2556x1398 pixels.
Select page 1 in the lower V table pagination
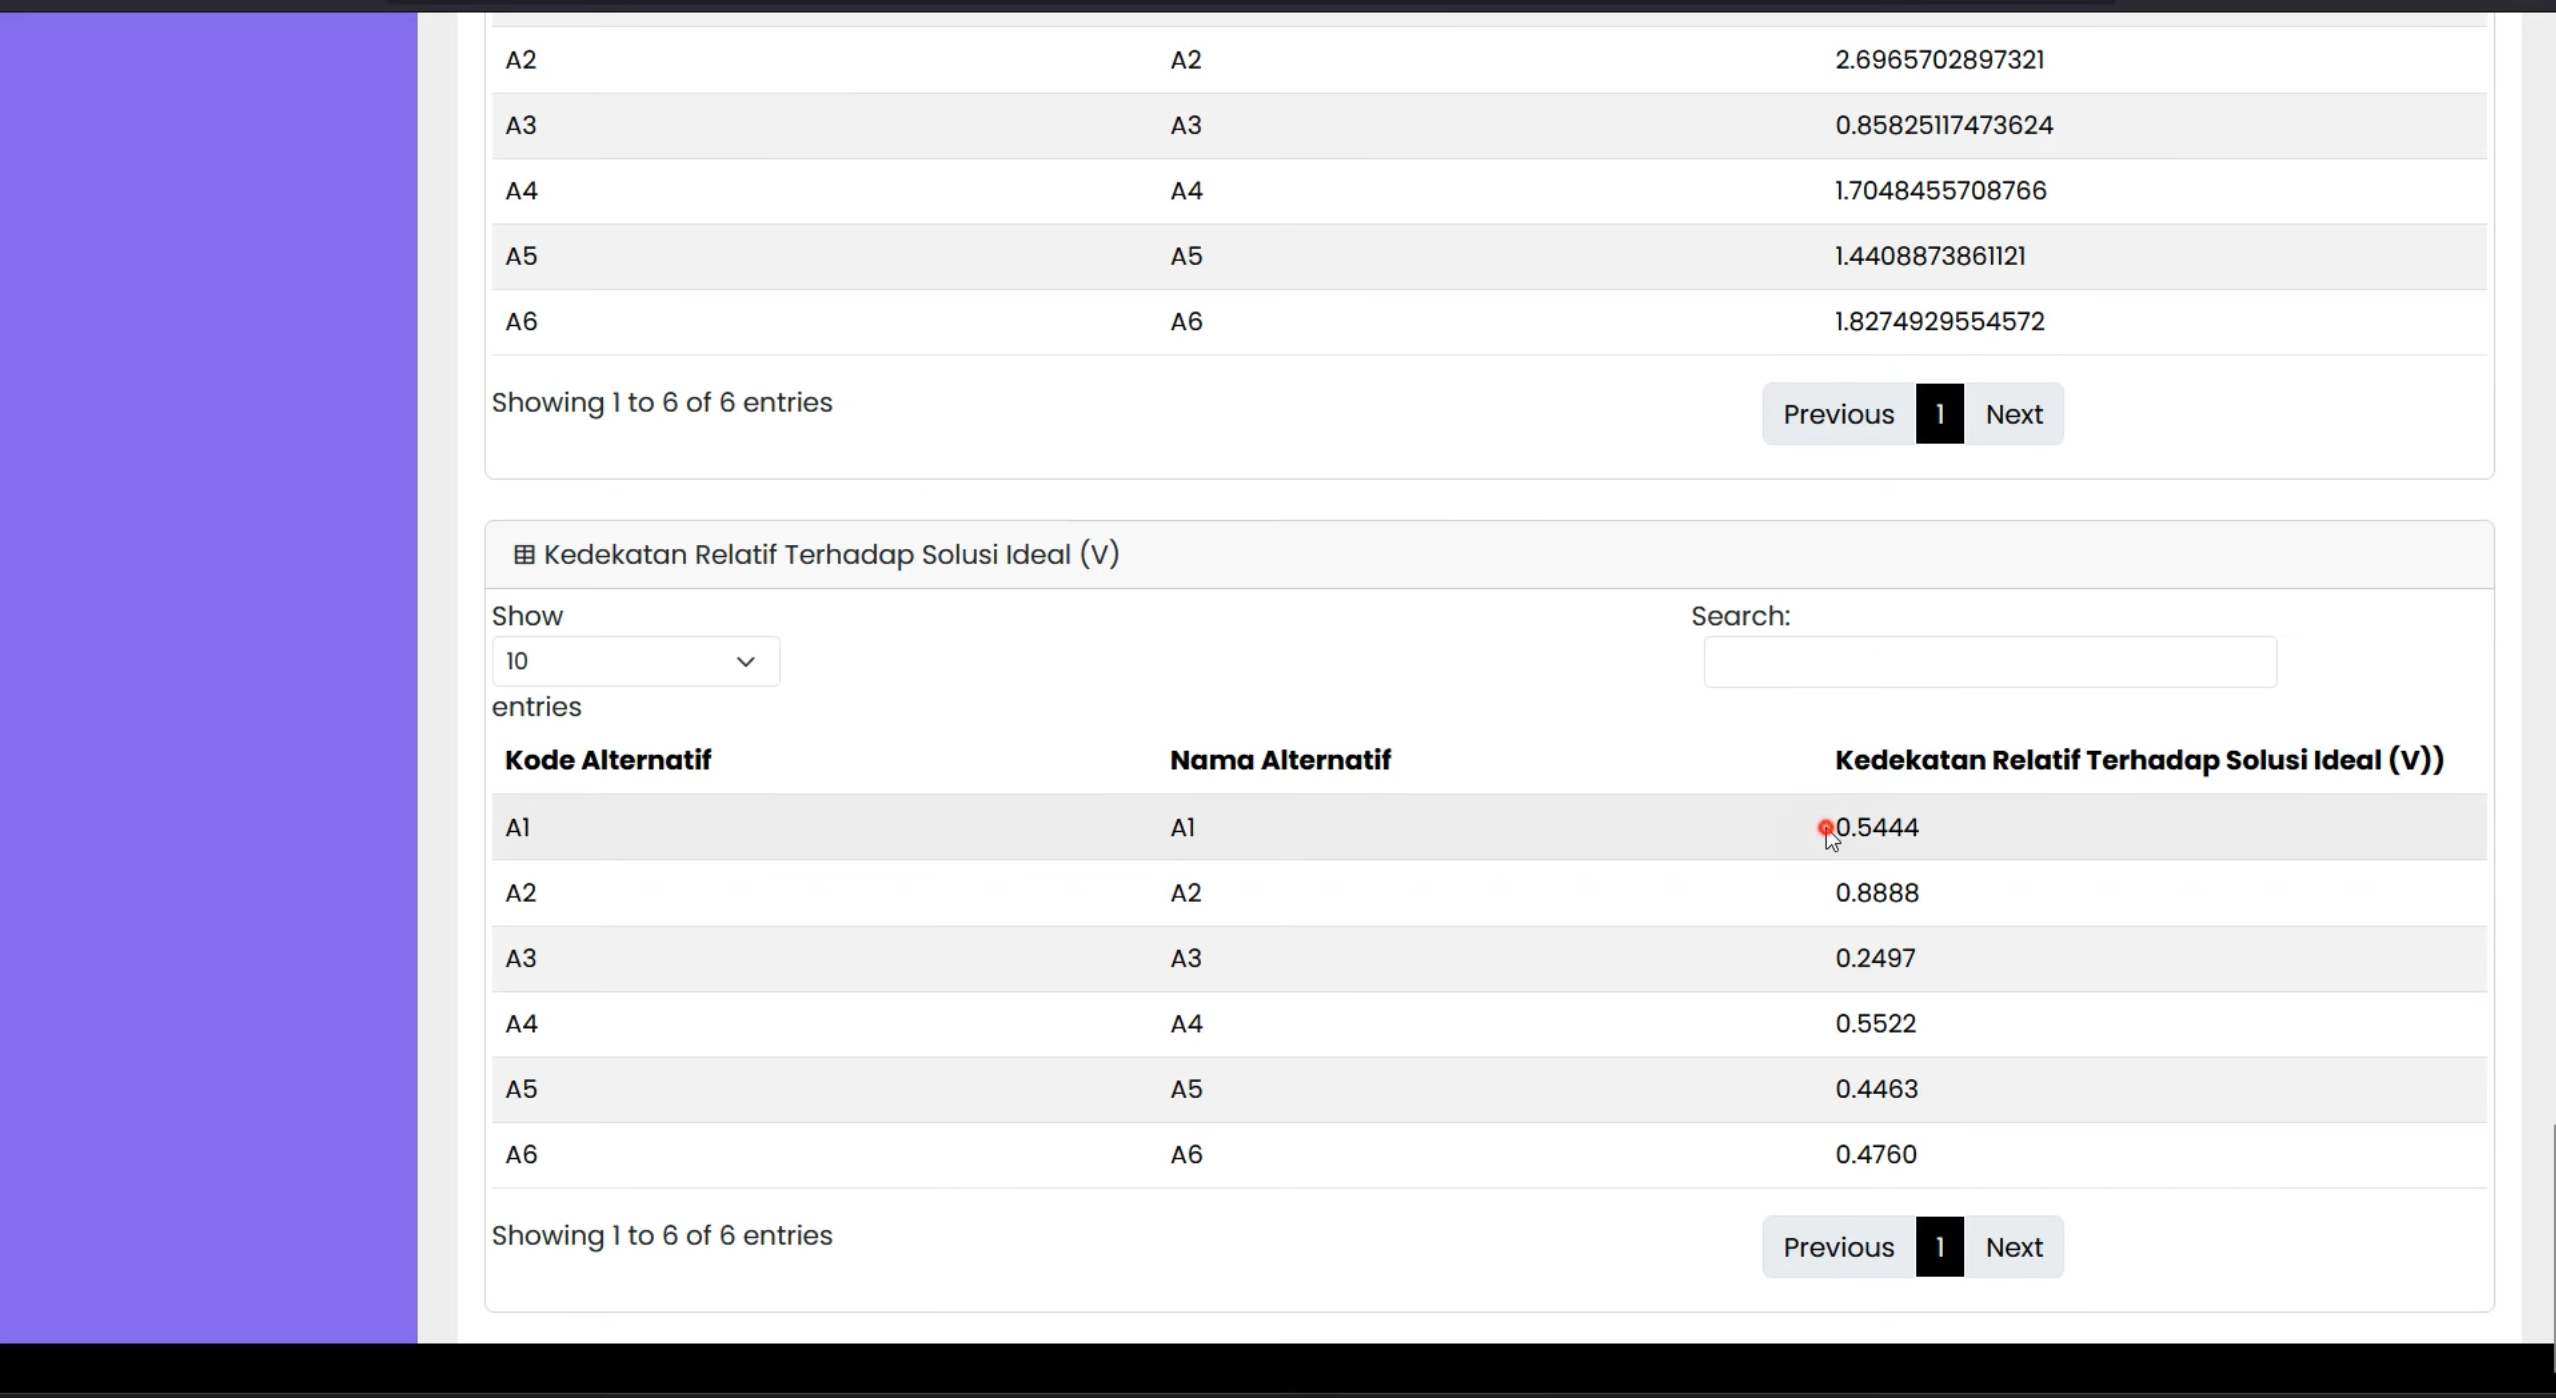(1940, 1247)
